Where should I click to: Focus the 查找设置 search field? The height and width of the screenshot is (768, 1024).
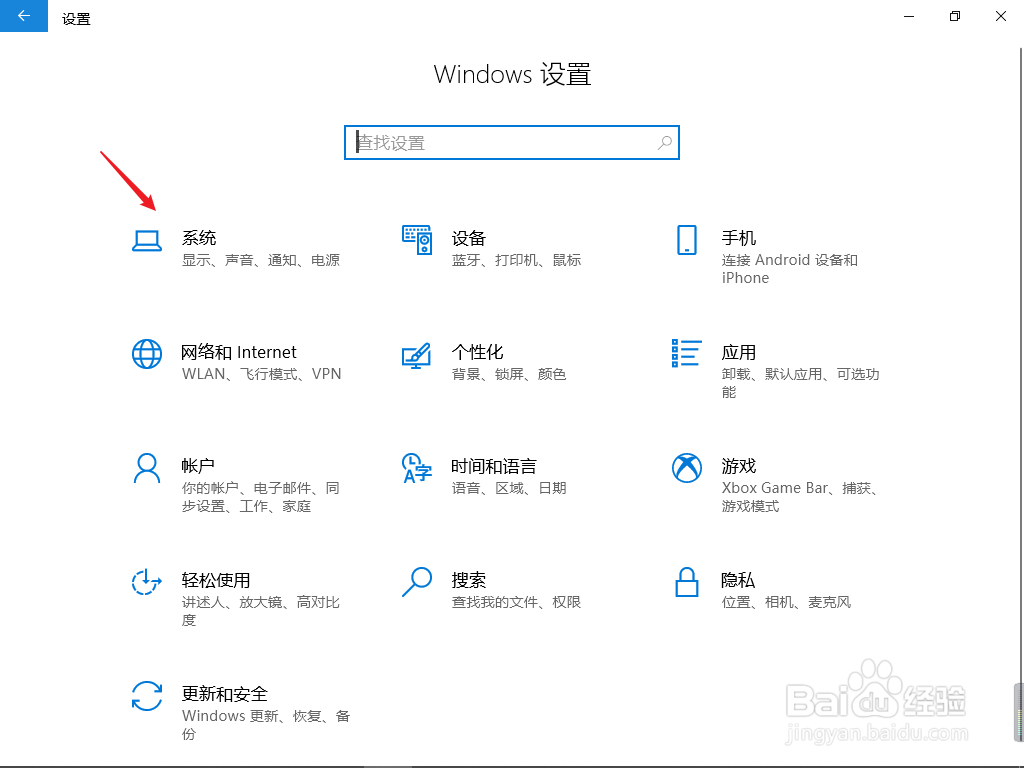512,142
